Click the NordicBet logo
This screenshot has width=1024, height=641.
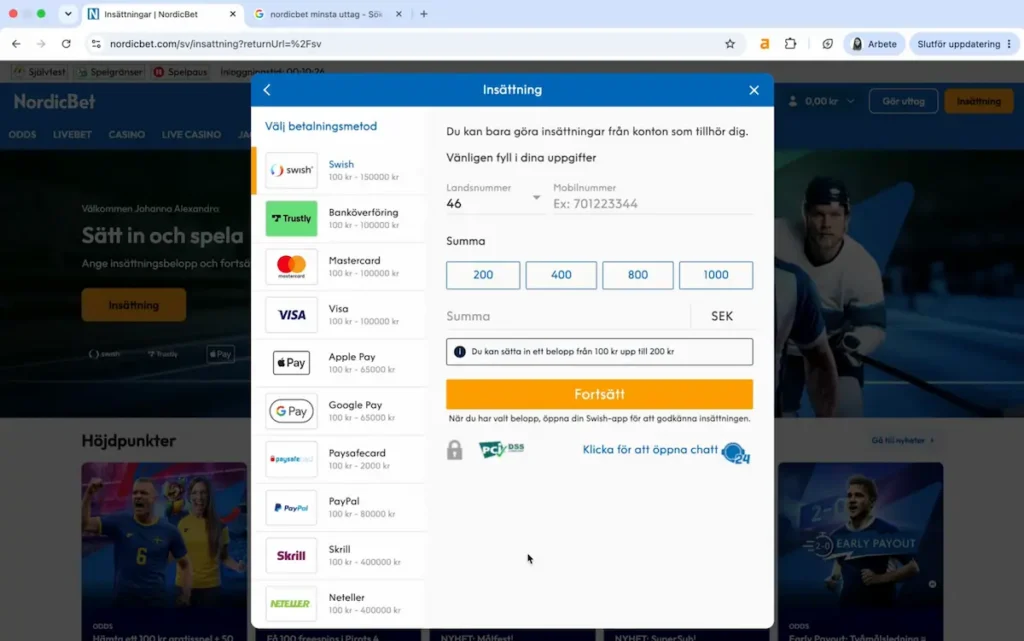pyautogui.click(x=55, y=102)
